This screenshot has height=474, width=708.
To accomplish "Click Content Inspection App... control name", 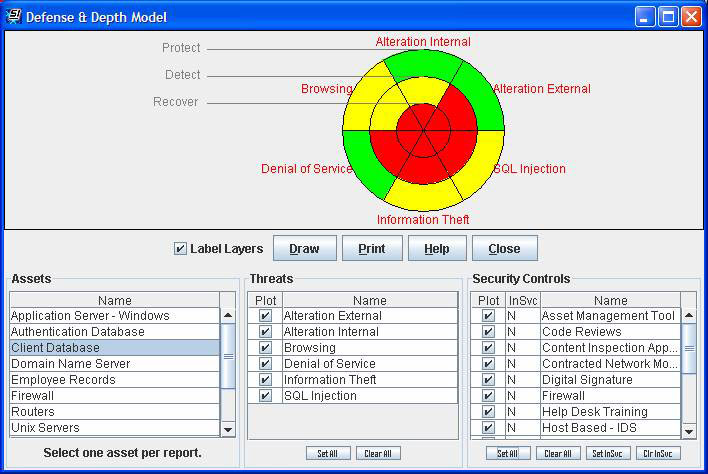I will click(x=610, y=348).
